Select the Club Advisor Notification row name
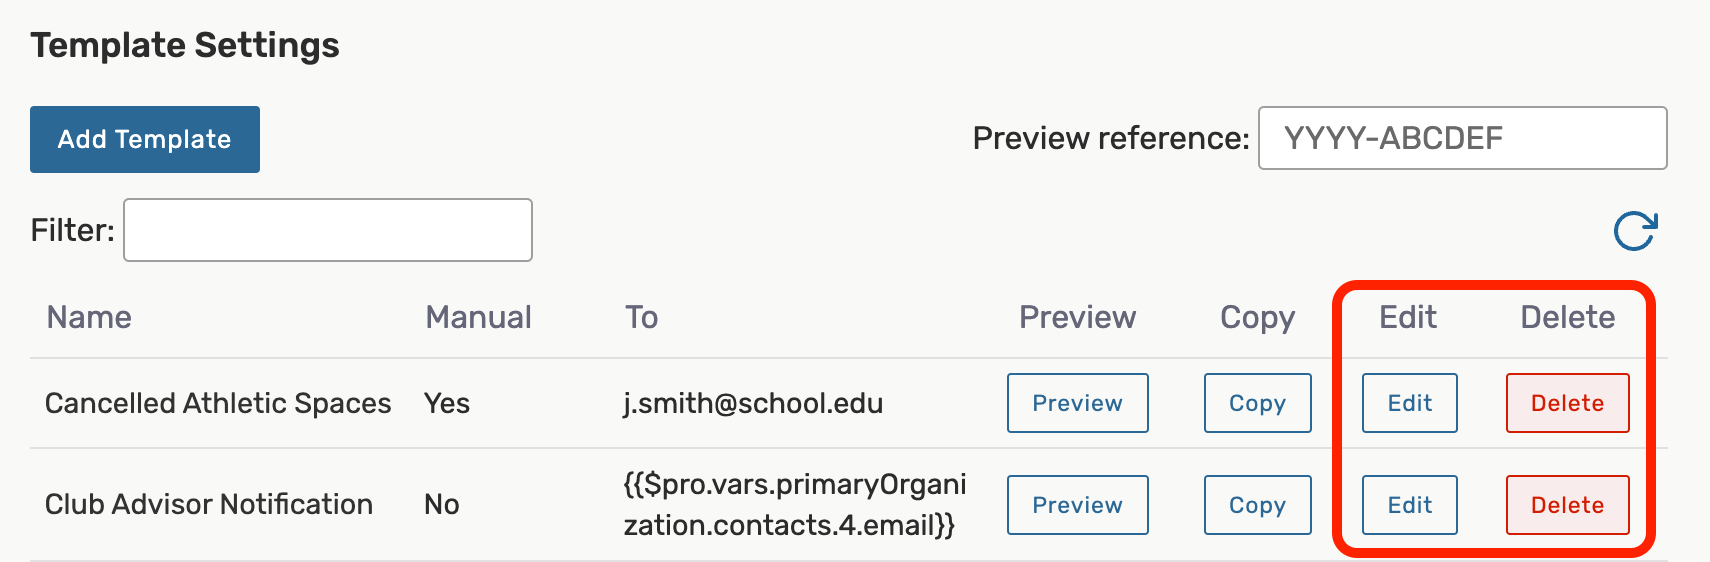This screenshot has width=1710, height=562. [209, 504]
